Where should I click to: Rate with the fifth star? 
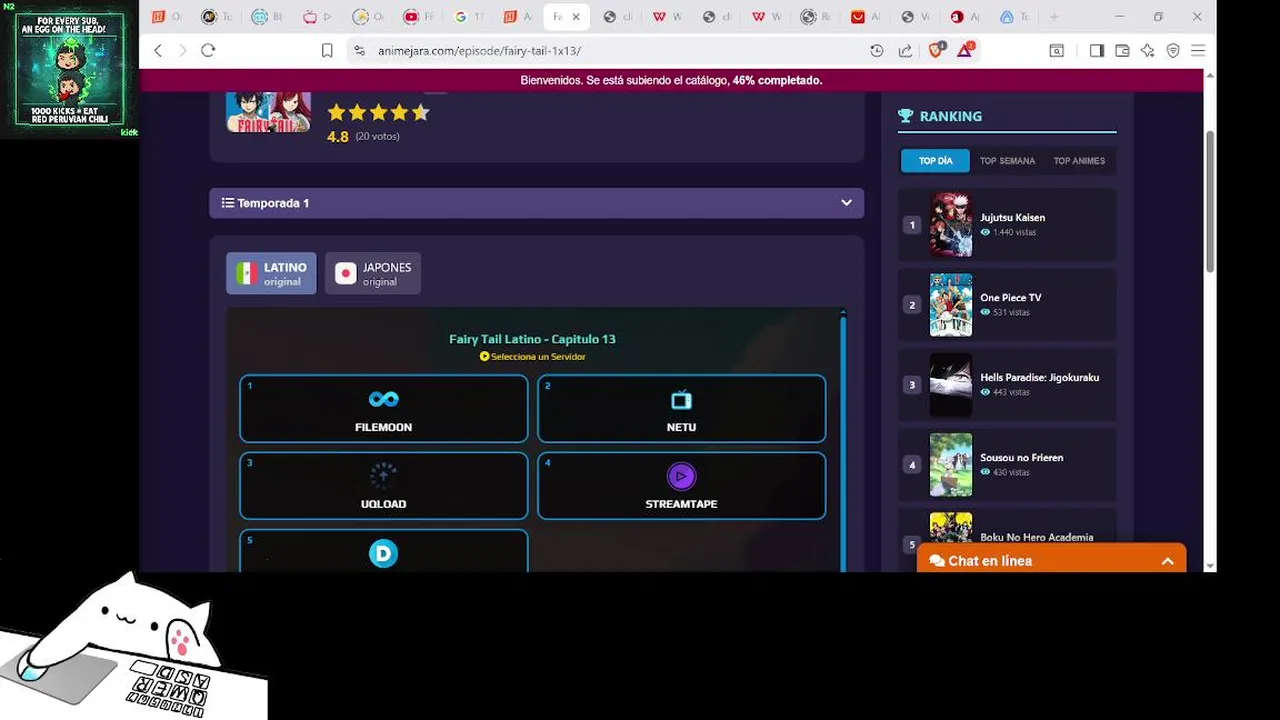421,113
